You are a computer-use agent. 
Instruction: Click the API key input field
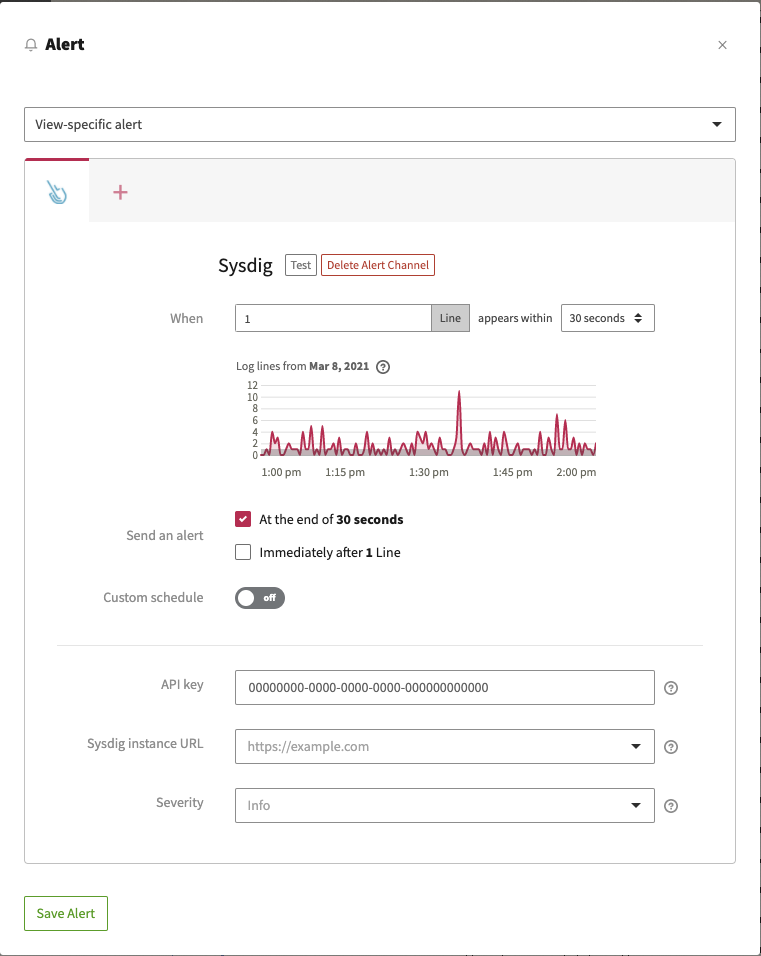[x=445, y=688]
